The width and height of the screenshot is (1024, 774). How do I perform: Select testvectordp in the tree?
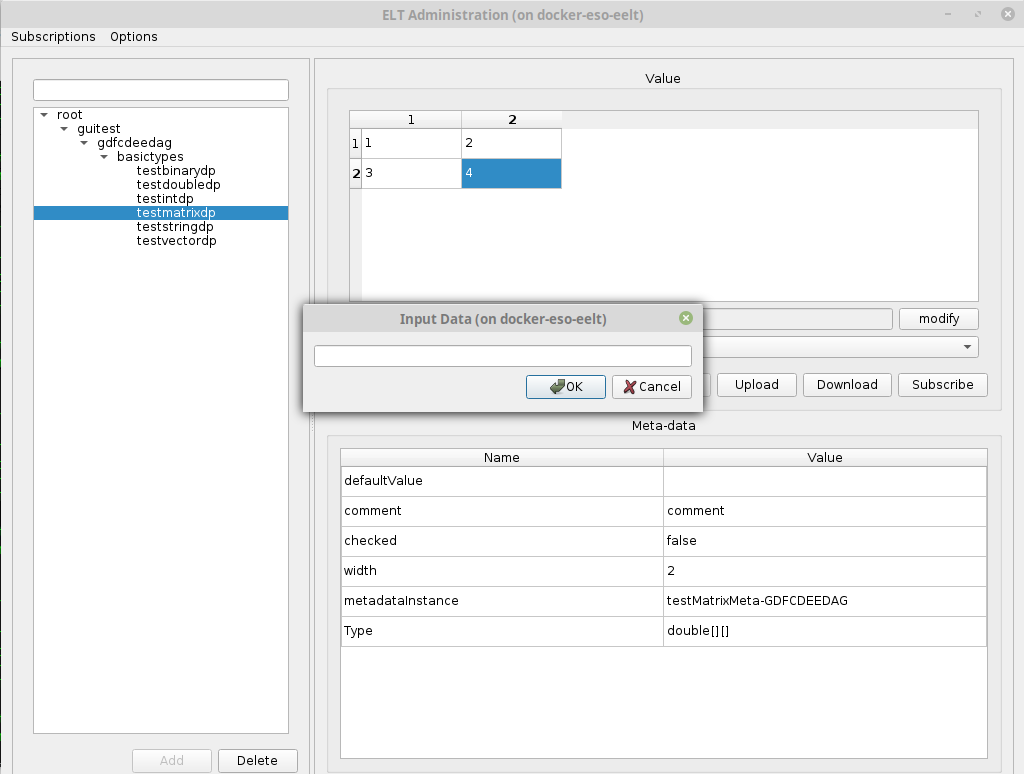[176, 241]
